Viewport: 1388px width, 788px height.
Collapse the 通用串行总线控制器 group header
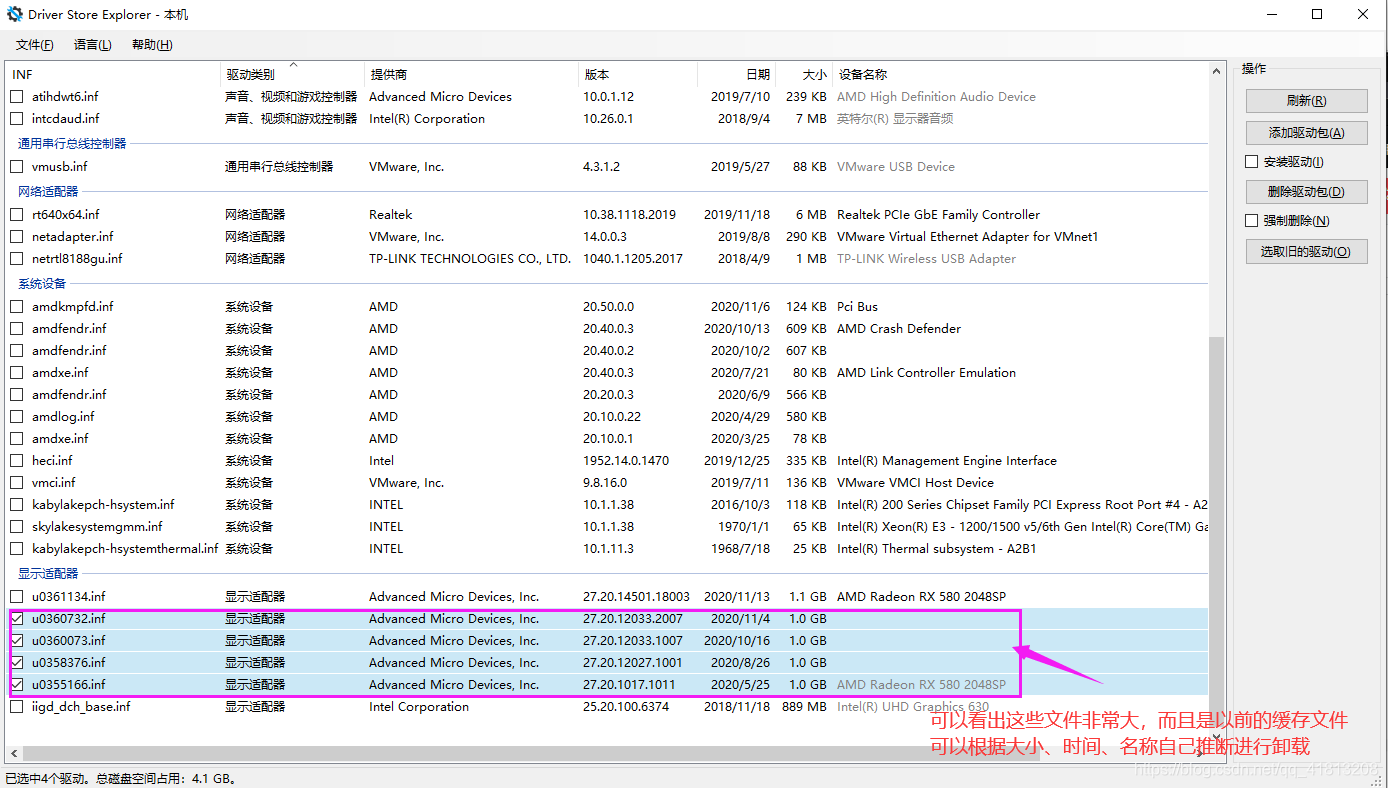(x=72, y=144)
